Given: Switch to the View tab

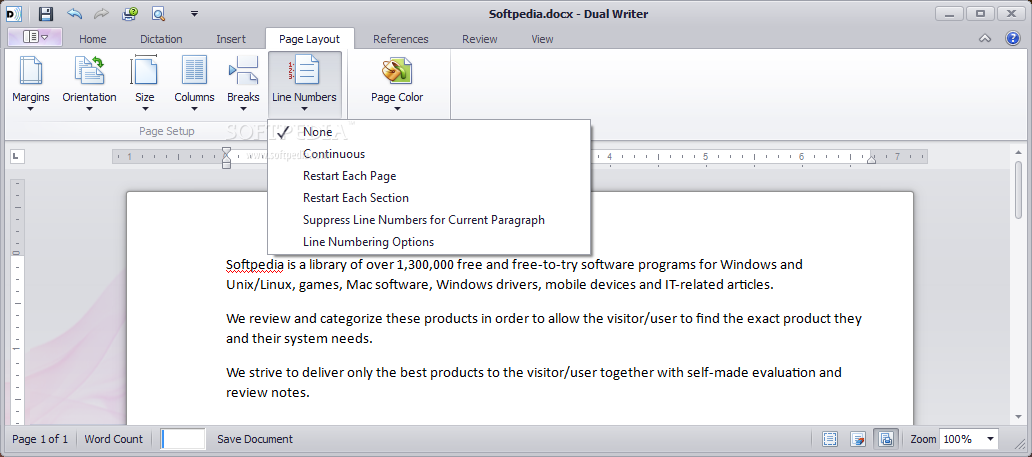Looking at the screenshot, I should click(542, 40).
